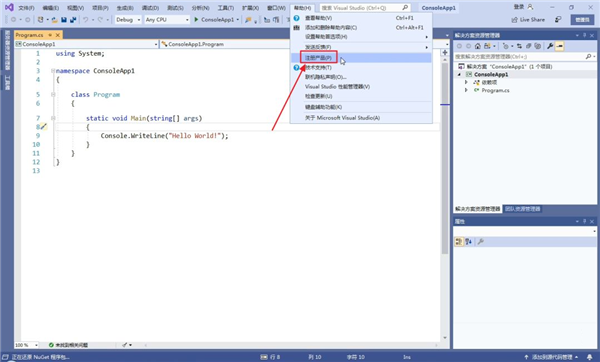Click the Find in Files toolbar icon
This screenshot has width=600, height=362.
[248, 20]
